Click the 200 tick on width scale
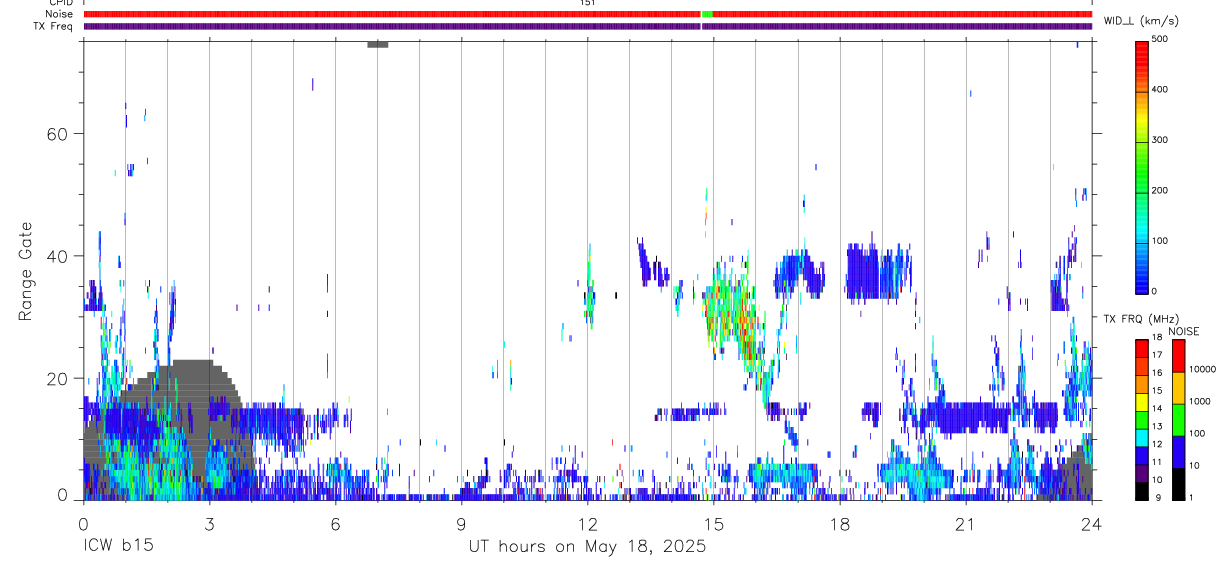Image resolution: width=1228 pixels, height=567 pixels. (x=1160, y=190)
